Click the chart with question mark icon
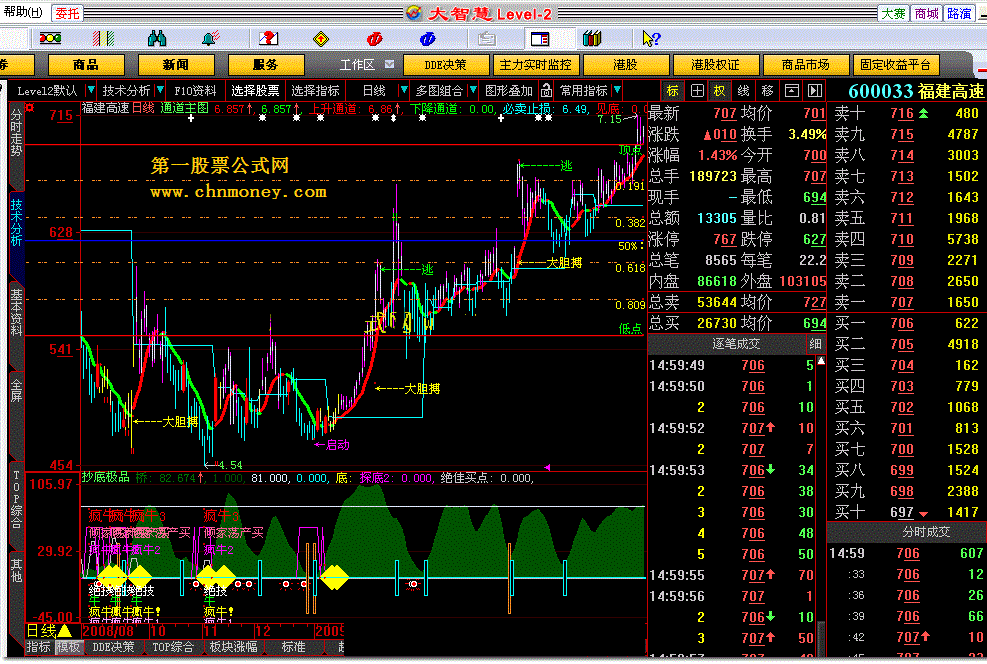The height and width of the screenshot is (664, 987). coord(269,39)
